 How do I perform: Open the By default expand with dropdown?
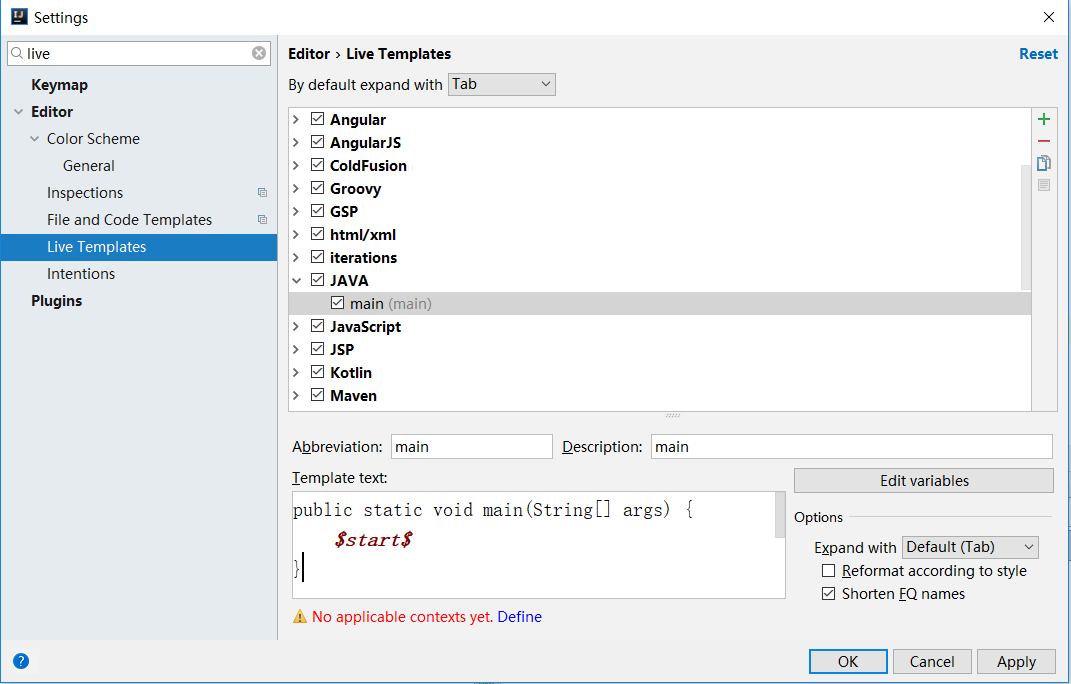(x=501, y=84)
